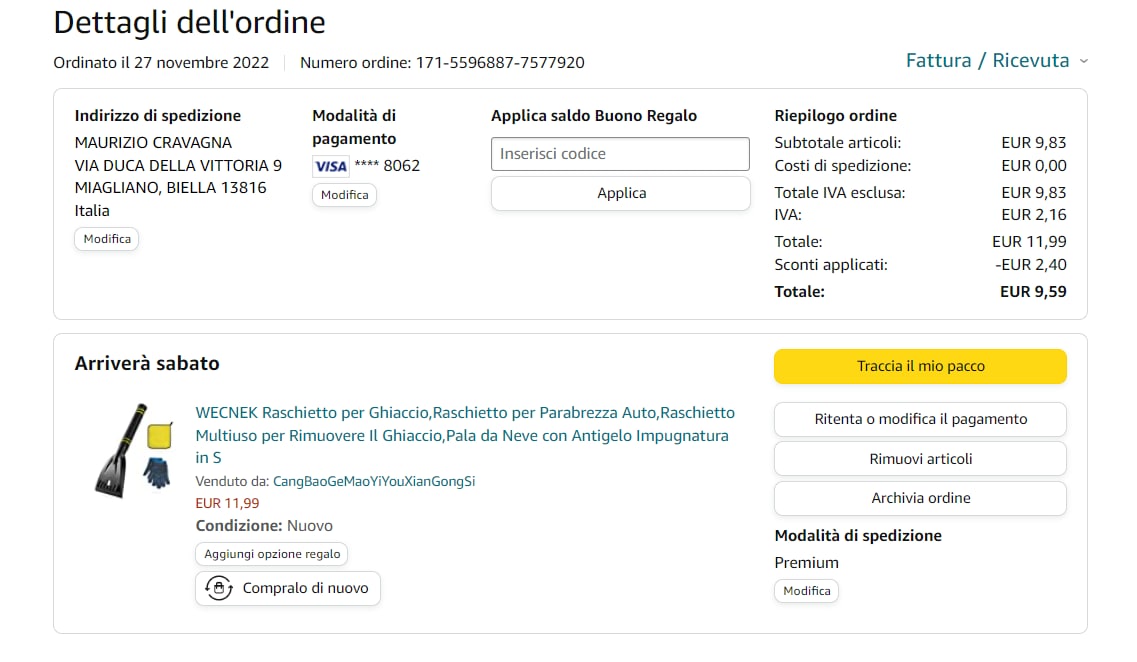Click Modifica under the shipping address

pos(107,239)
